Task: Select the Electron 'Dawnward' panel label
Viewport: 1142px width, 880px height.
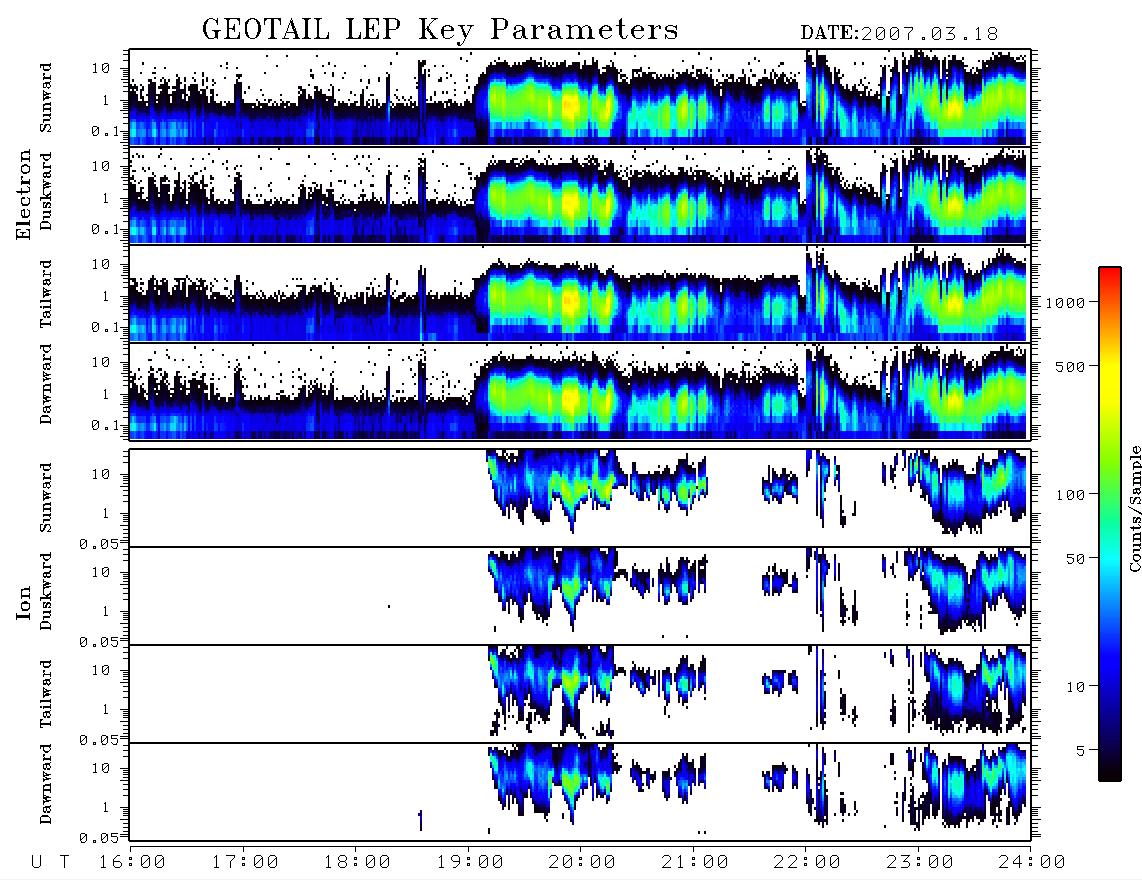Action: 46,384
